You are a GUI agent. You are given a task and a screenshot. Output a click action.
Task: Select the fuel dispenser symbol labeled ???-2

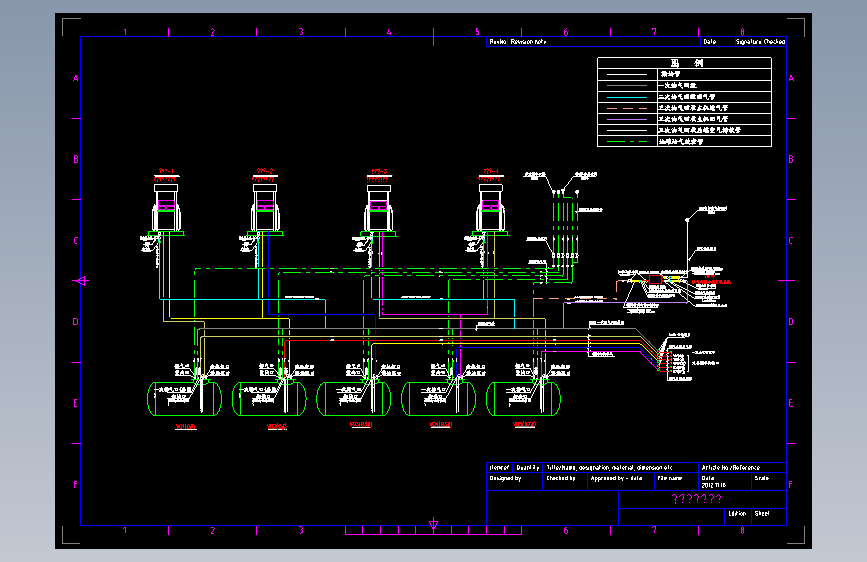pyautogui.click(x=265, y=208)
